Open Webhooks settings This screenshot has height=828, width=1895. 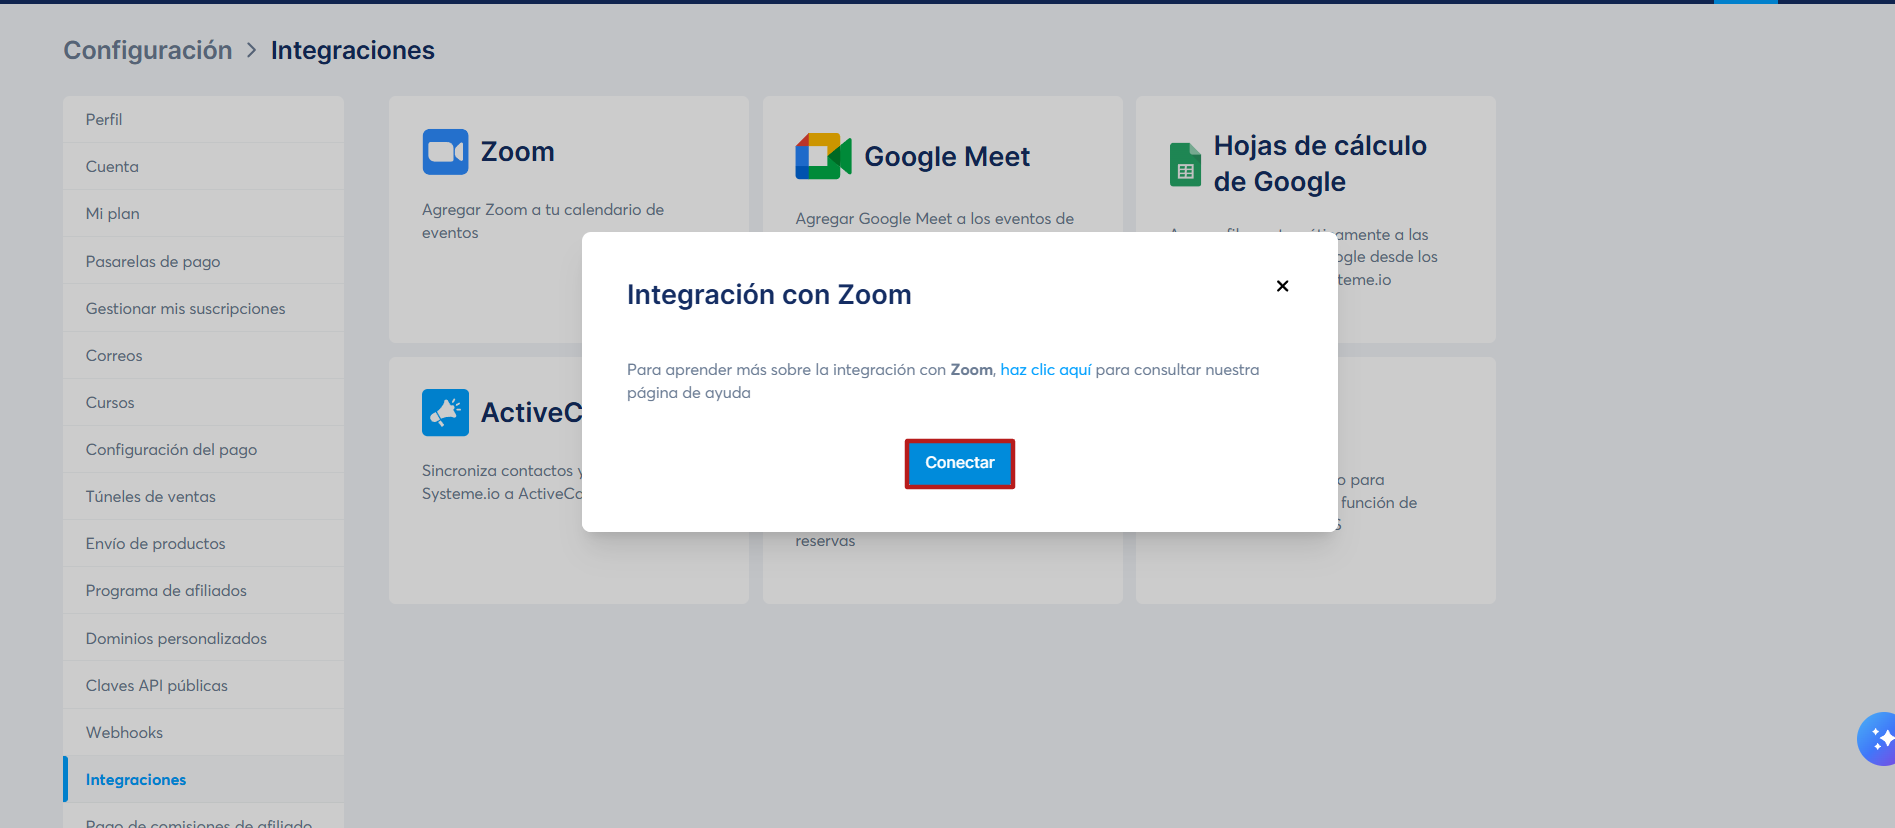(x=203, y=732)
